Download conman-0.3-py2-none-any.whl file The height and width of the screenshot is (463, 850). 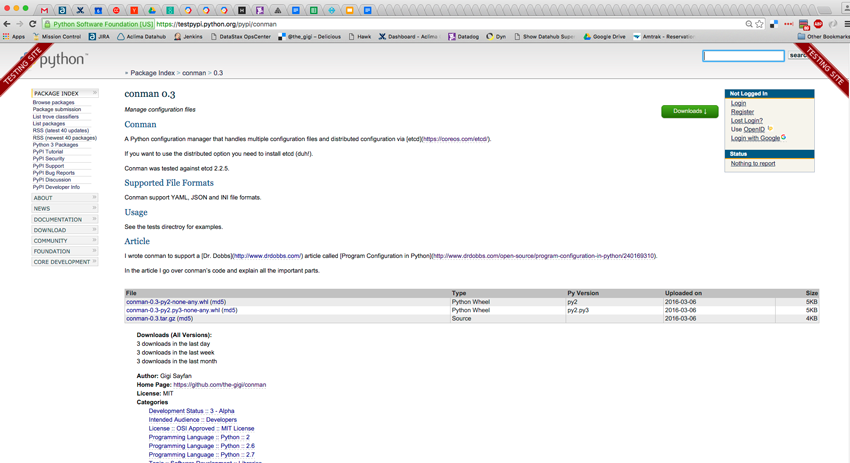pyautogui.click(x=167, y=301)
